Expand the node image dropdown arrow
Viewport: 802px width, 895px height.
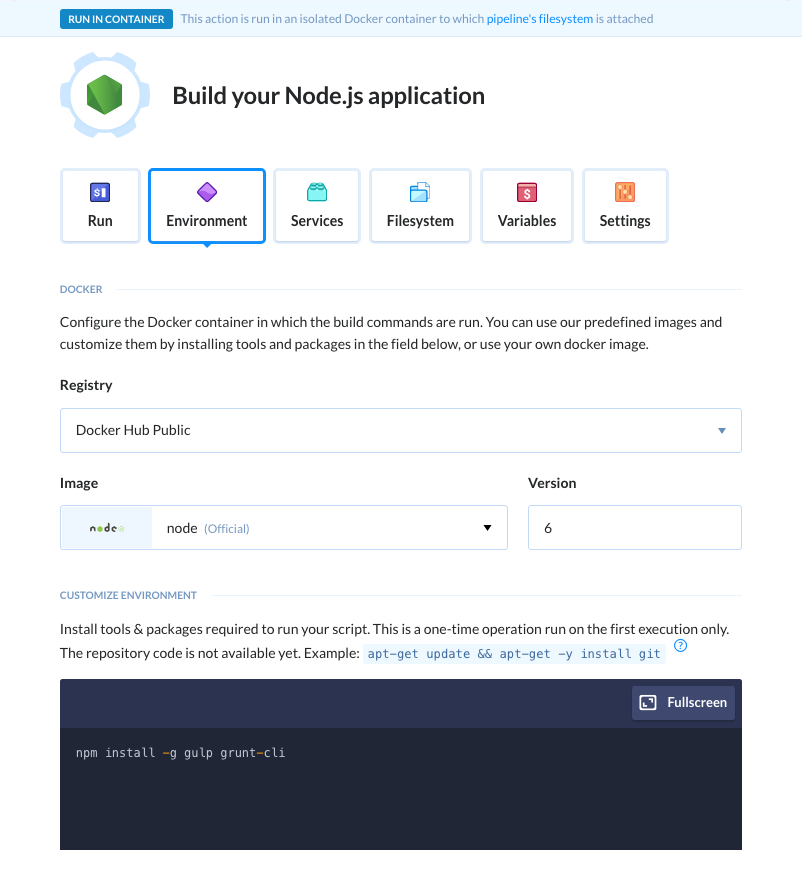coord(487,527)
